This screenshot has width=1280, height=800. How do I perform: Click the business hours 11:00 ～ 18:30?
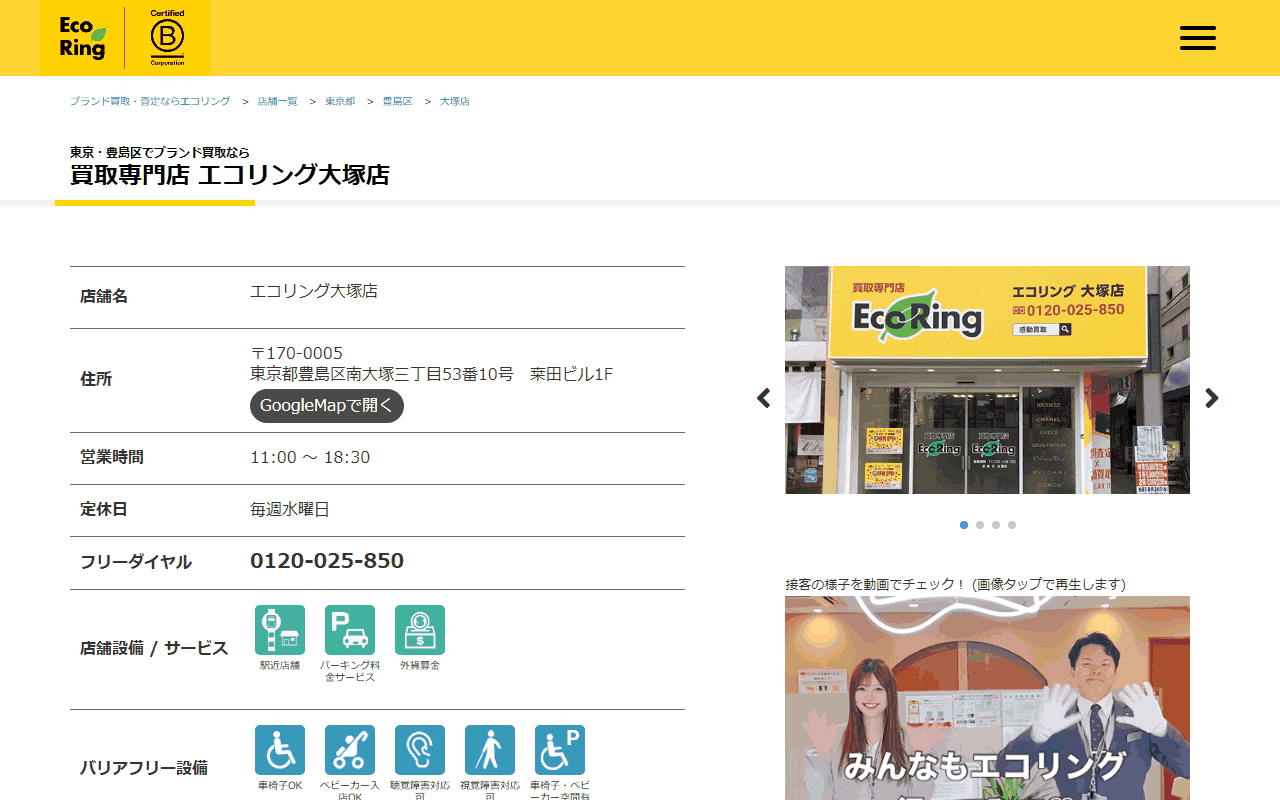coord(310,457)
